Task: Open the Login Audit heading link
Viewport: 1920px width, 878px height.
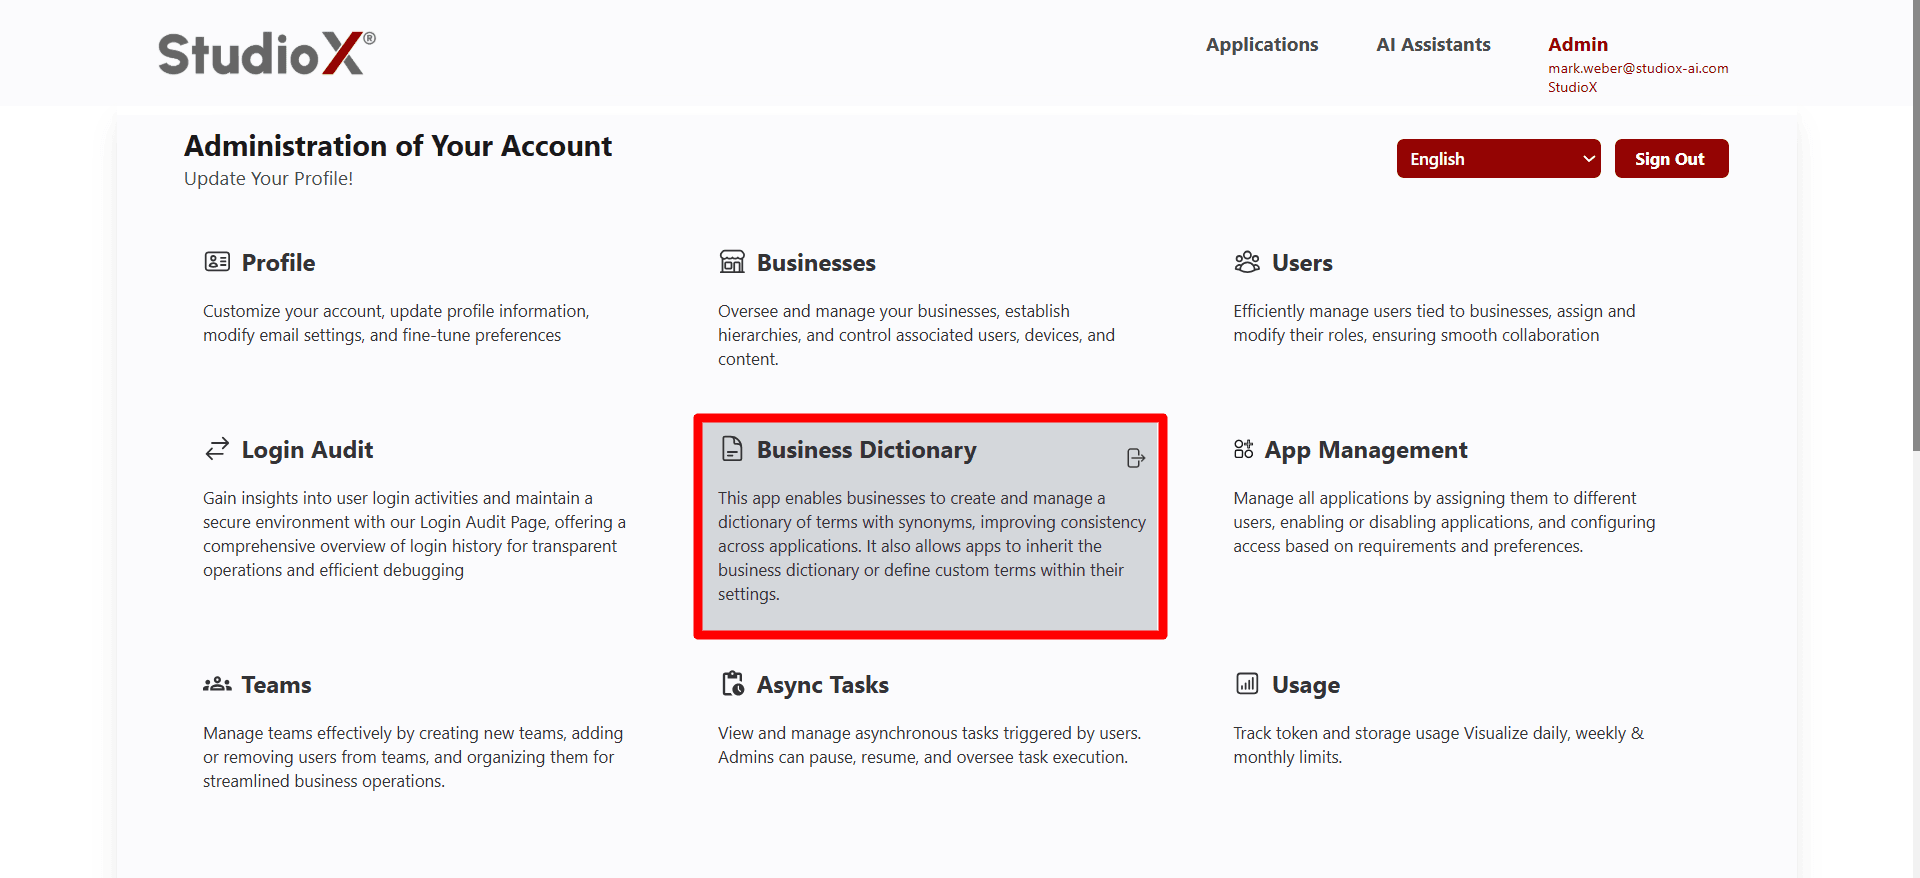Action: (x=307, y=450)
